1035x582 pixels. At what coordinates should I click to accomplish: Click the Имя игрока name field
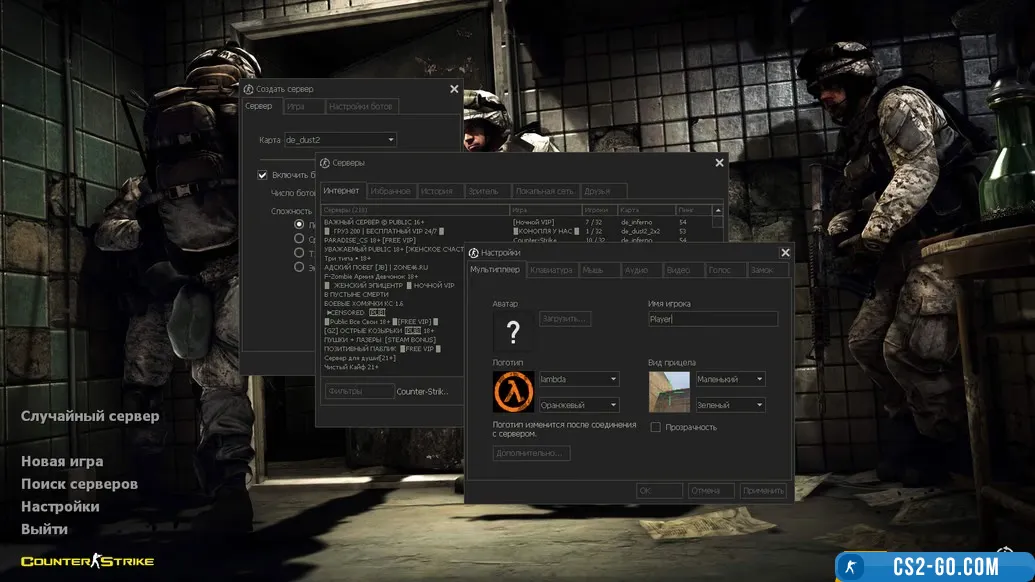click(713, 319)
